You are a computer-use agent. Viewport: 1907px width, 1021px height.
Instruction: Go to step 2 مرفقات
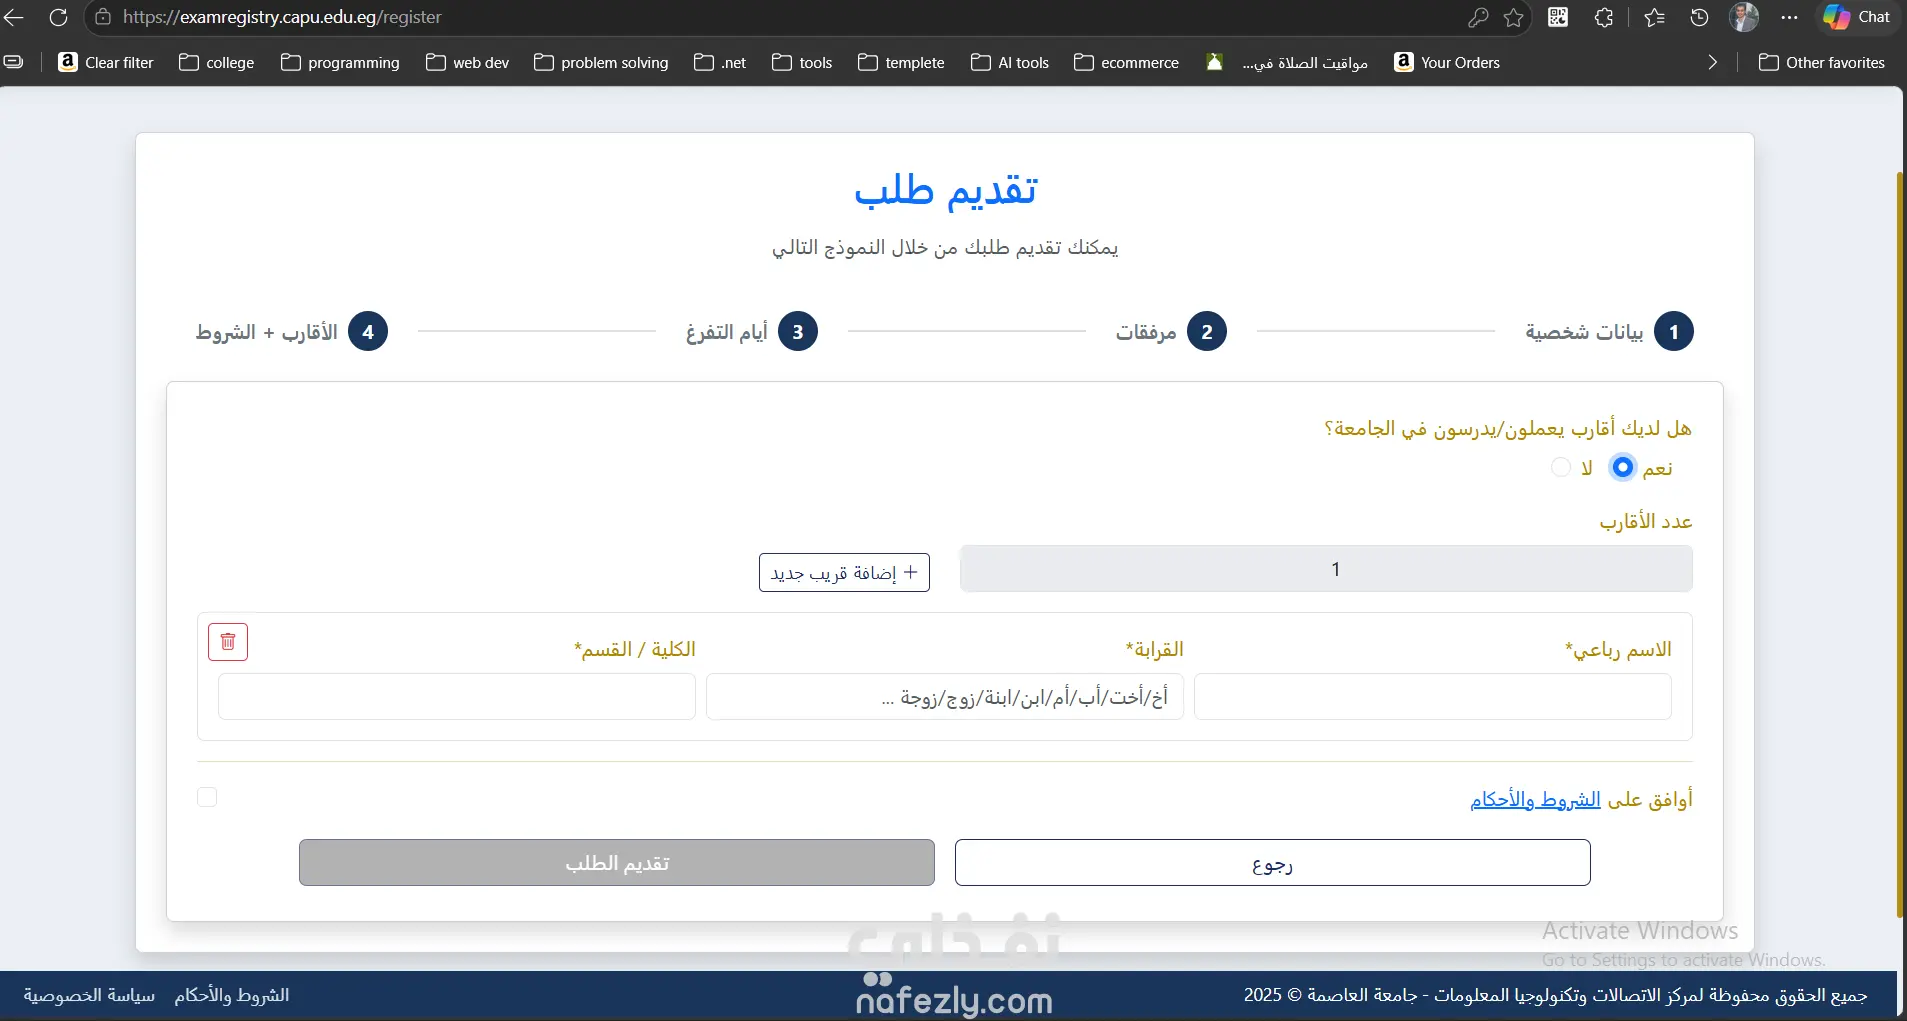point(1171,332)
